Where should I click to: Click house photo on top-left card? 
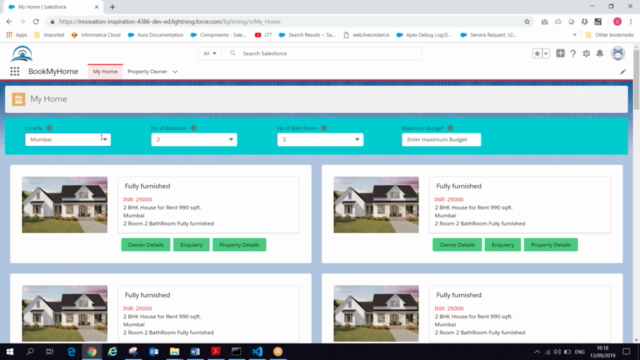click(x=64, y=205)
